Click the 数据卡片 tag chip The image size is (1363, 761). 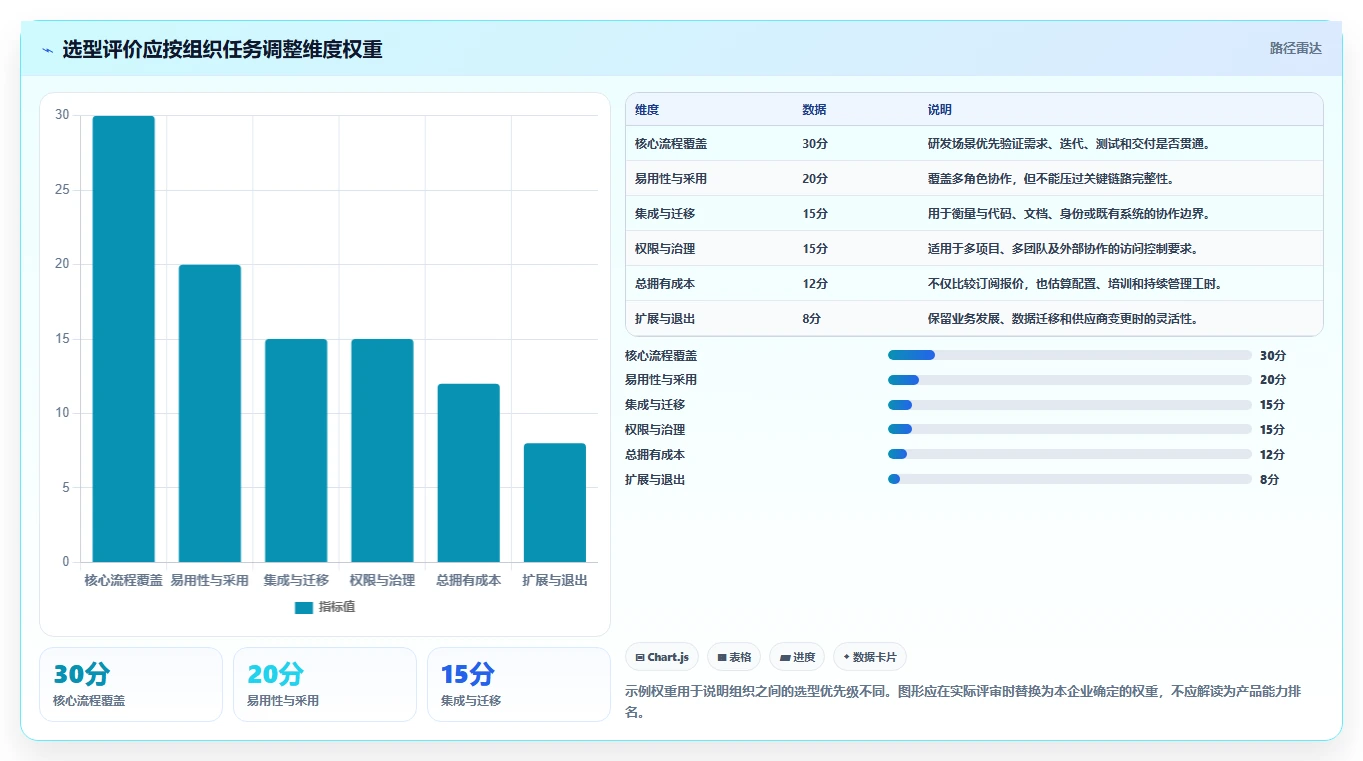coord(870,657)
